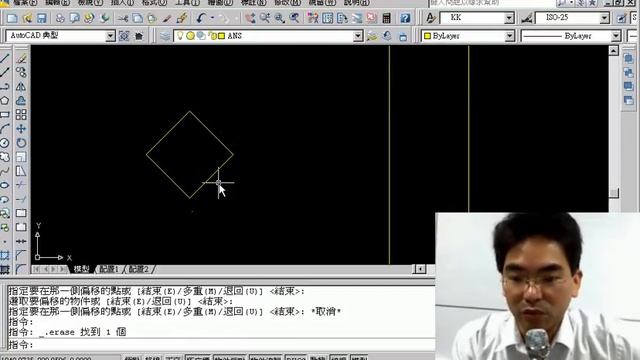The height and width of the screenshot is (360, 640).
Task: Open the QuickCalc calculator
Action: click(x=386, y=18)
